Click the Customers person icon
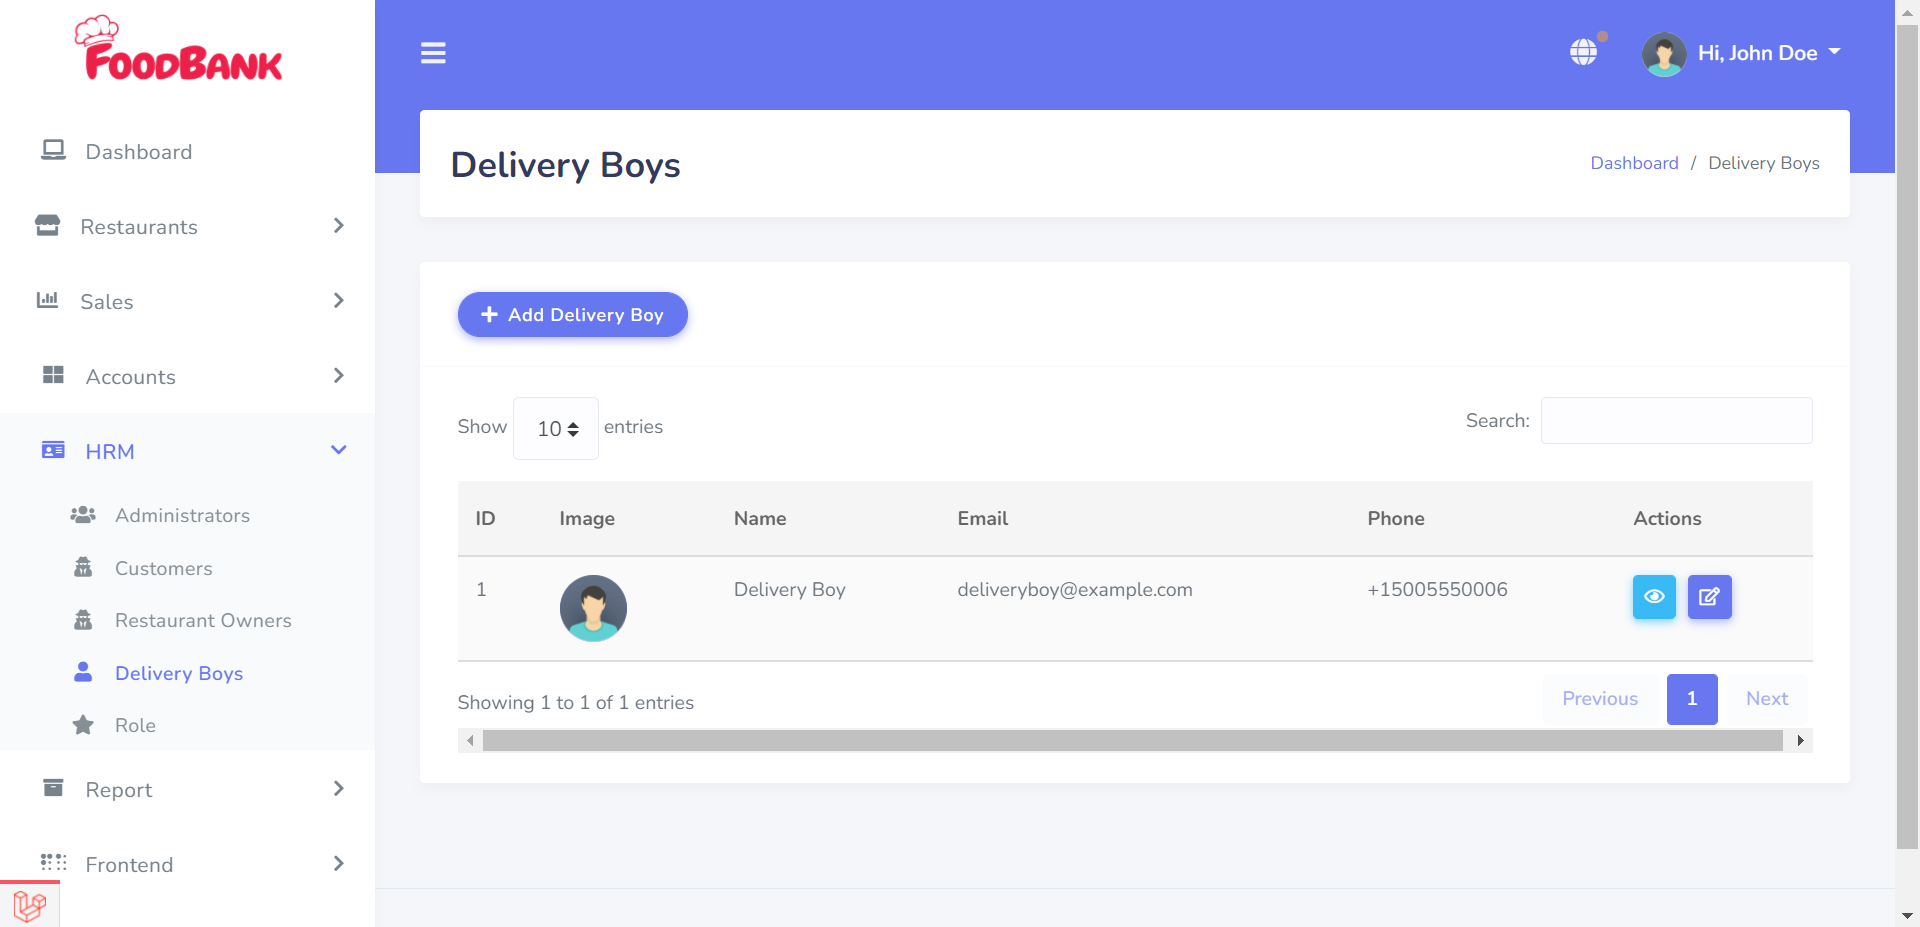This screenshot has height=927, width=1920. pyautogui.click(x=83, y=567)
